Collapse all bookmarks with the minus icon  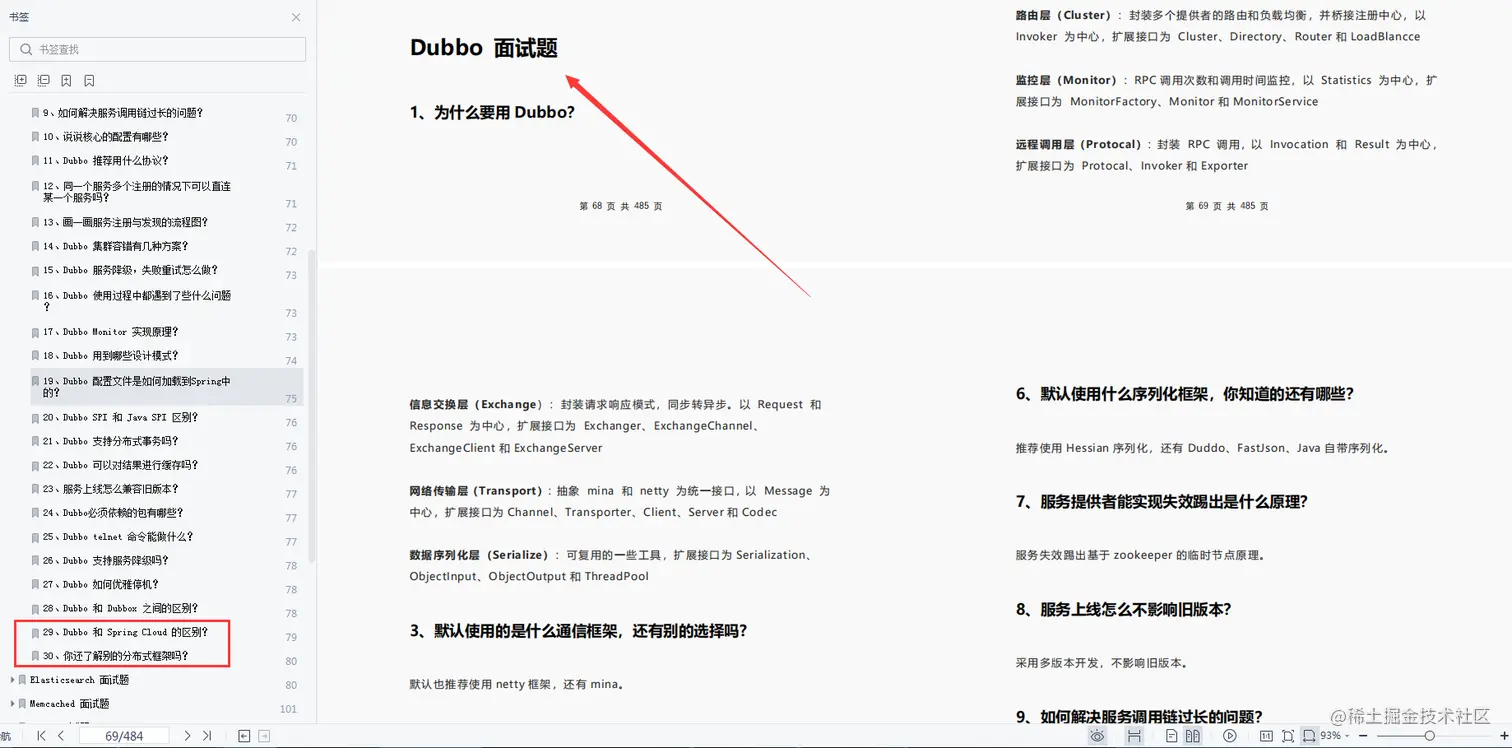point(43,80)
